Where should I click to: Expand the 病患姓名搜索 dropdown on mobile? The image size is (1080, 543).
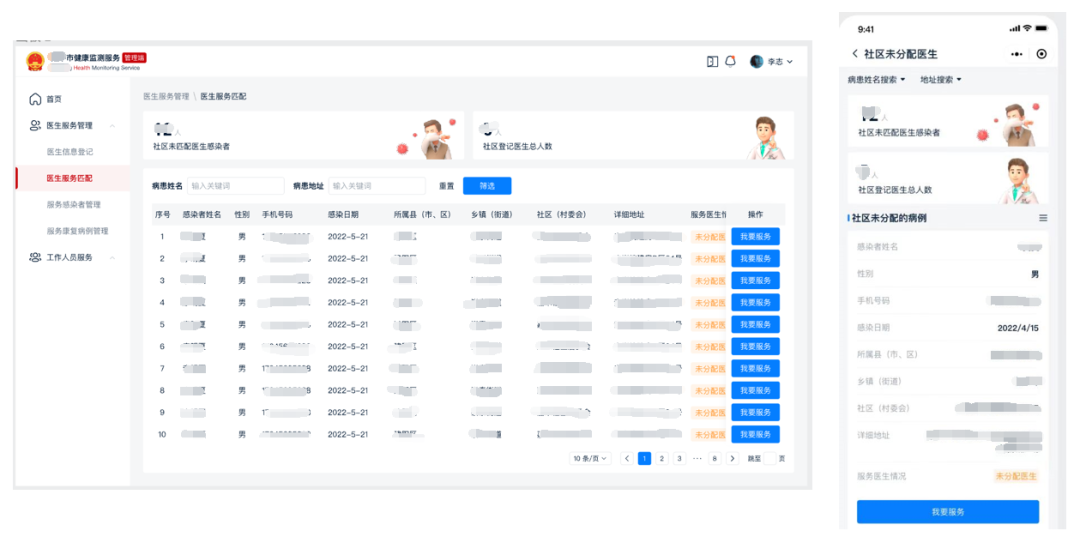876,80
